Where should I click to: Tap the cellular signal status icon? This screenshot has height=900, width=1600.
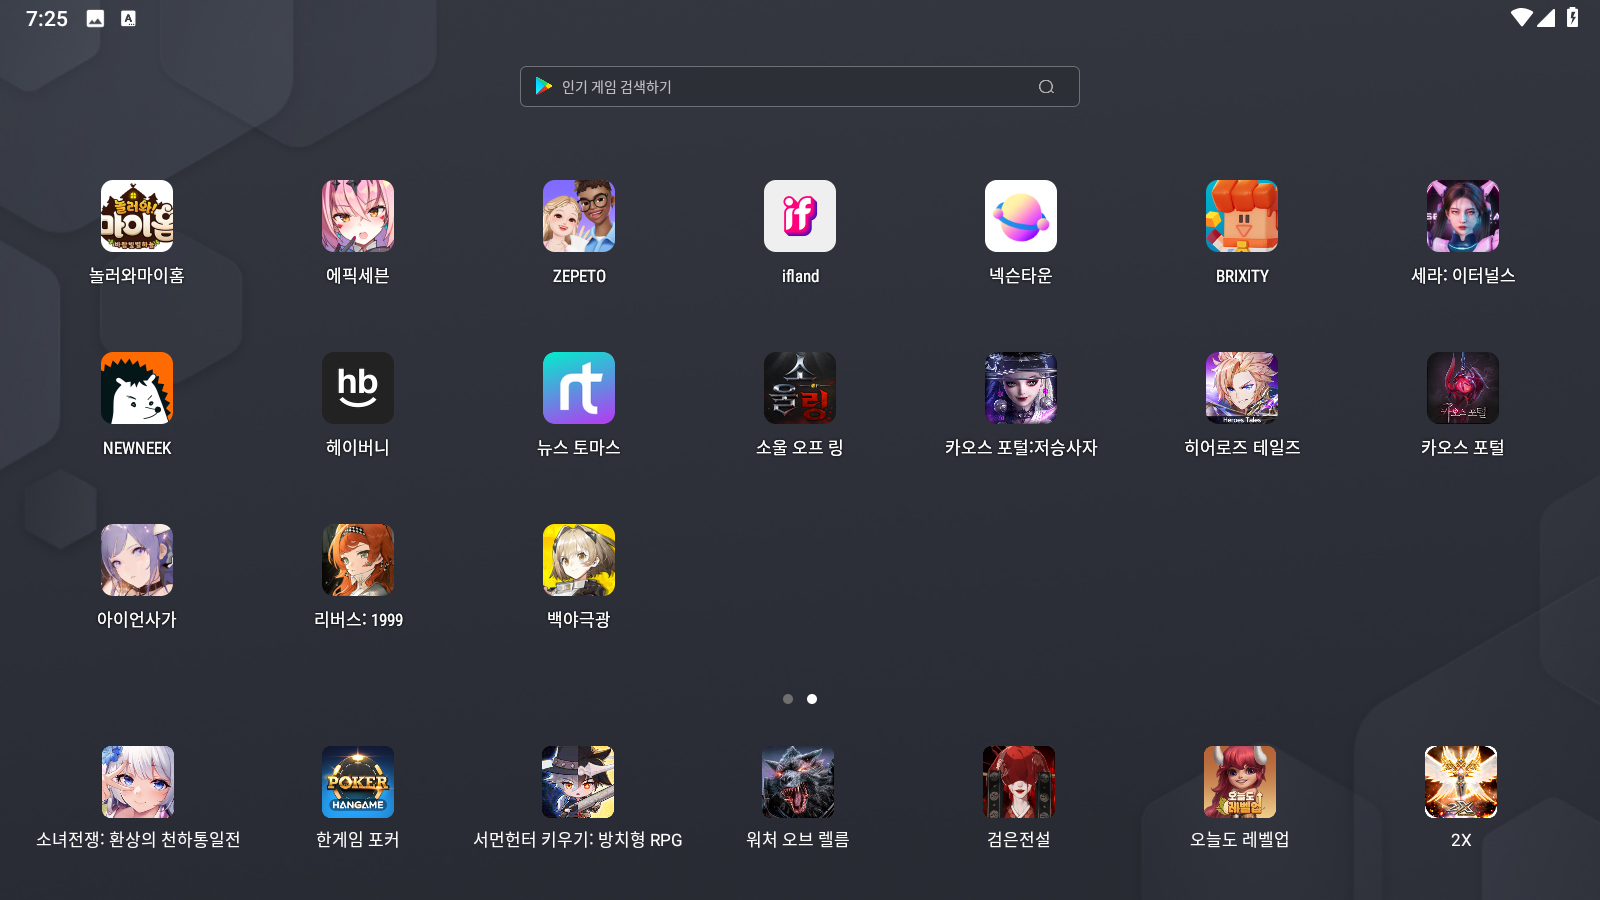[x=1546, y=18]
